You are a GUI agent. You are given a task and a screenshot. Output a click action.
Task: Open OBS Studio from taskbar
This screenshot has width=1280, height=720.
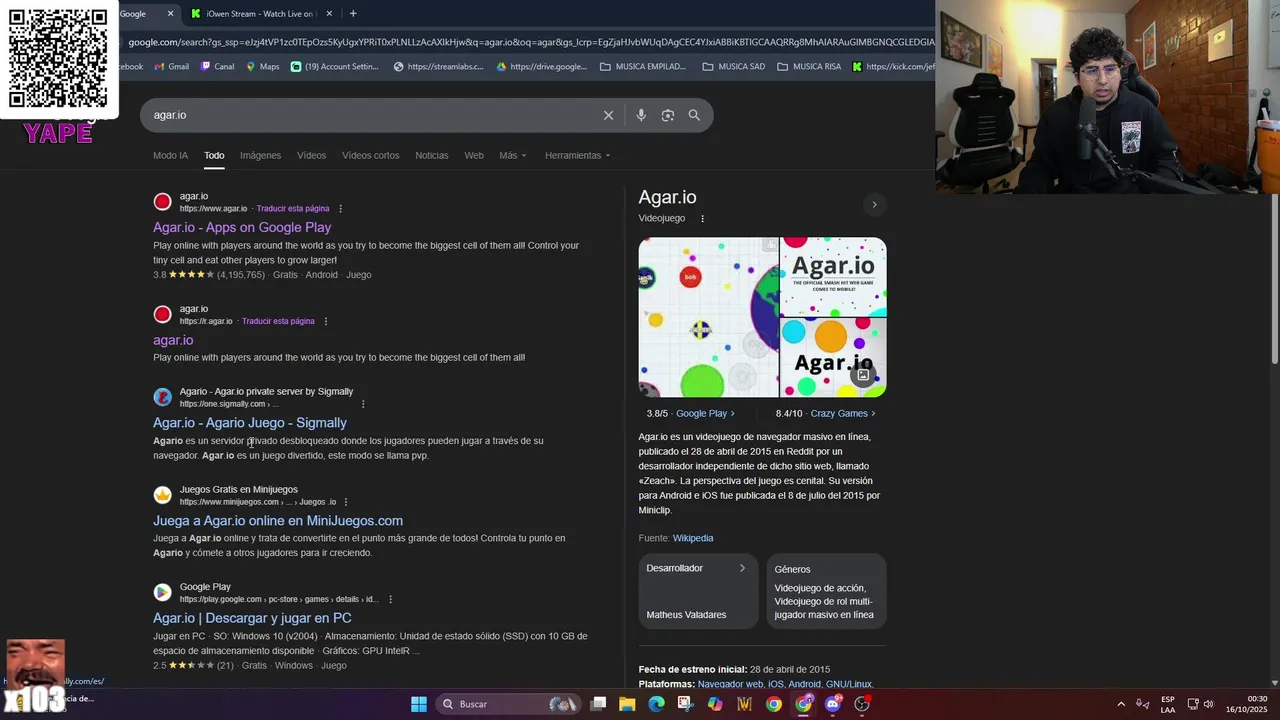pos(862,704)
